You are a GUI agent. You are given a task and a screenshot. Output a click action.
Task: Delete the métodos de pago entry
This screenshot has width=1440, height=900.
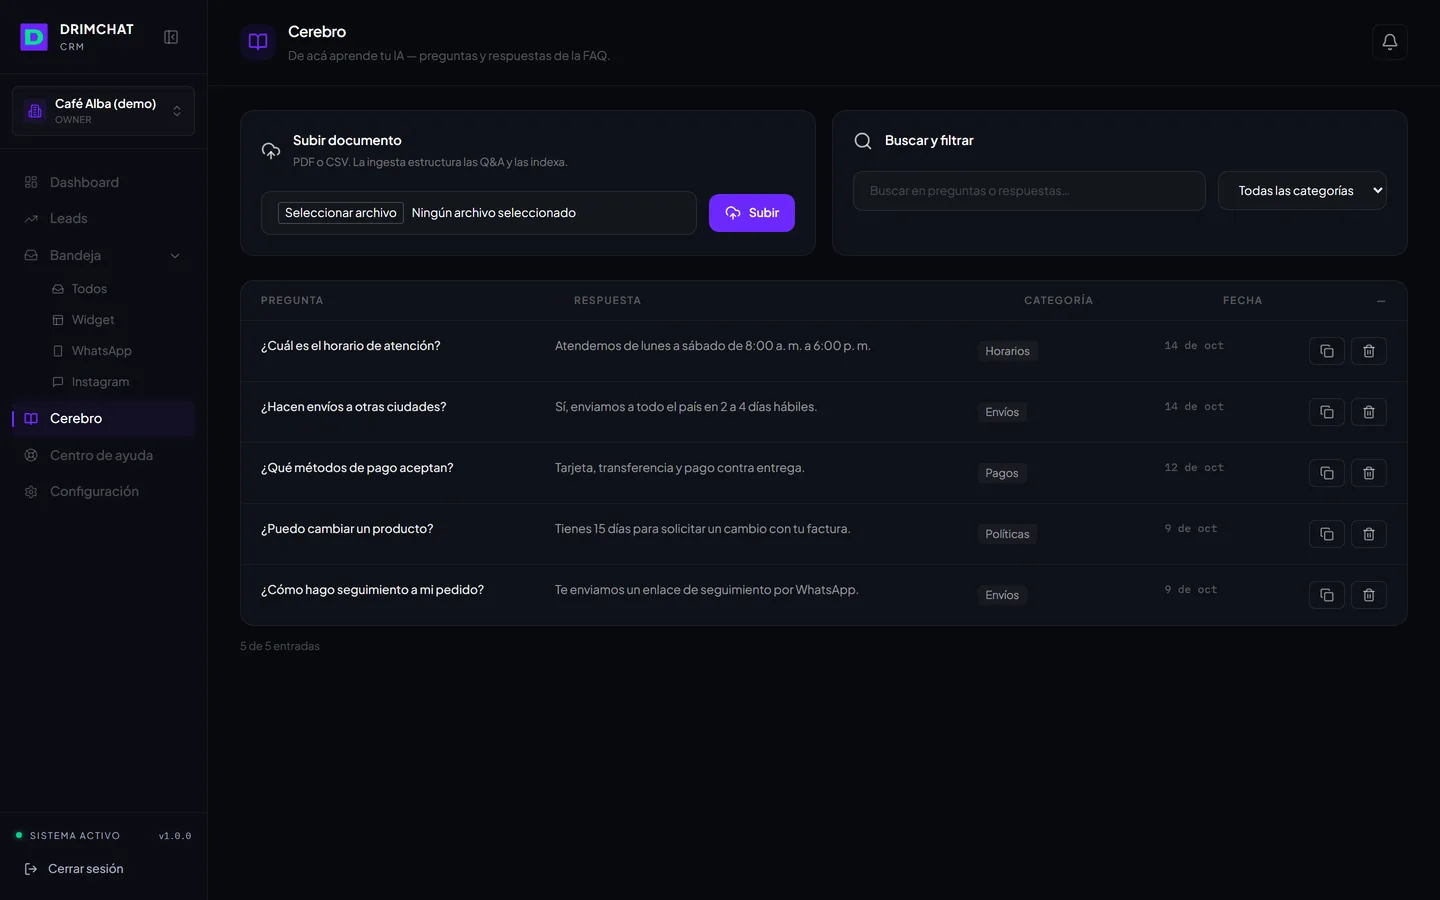click(x=1369, y=473)
